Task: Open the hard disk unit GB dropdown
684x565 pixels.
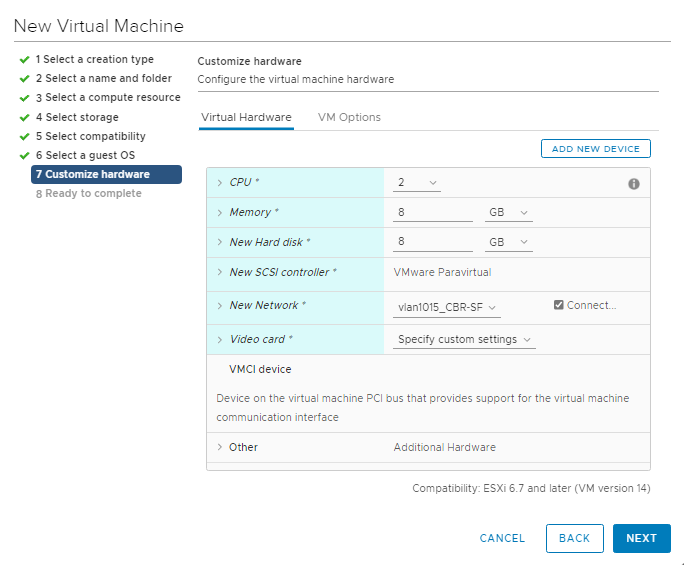Action: pos(507,242)
